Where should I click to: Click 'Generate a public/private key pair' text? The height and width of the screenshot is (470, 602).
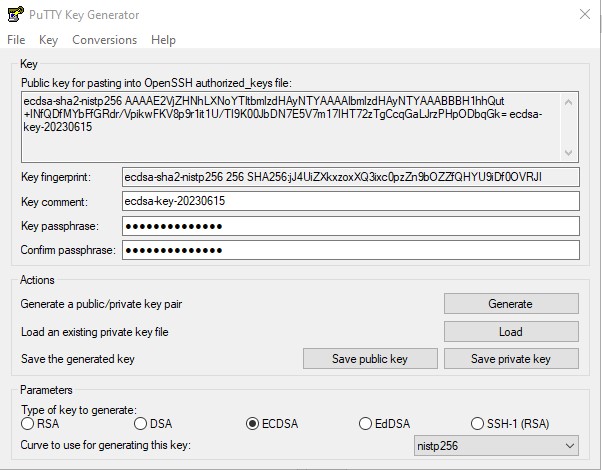tap(101, 304)
